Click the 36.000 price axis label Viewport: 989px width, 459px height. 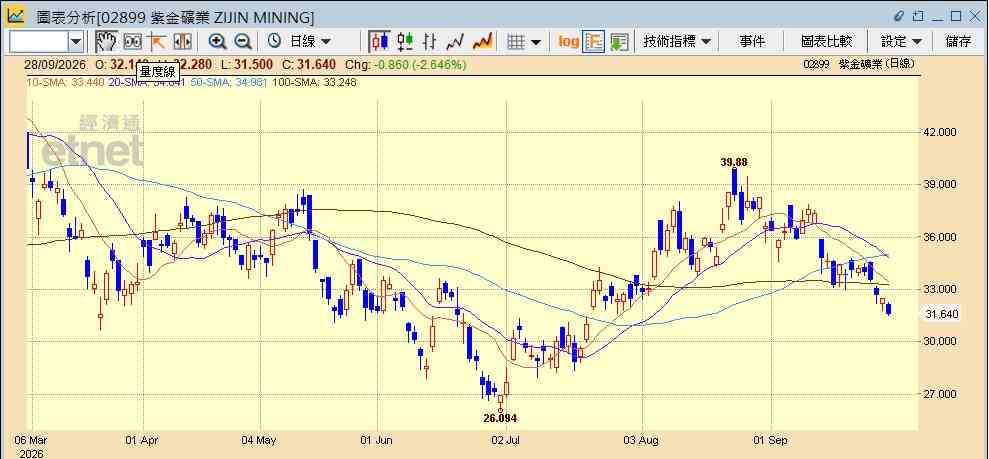pyautogui.click(x=940, y=237)
